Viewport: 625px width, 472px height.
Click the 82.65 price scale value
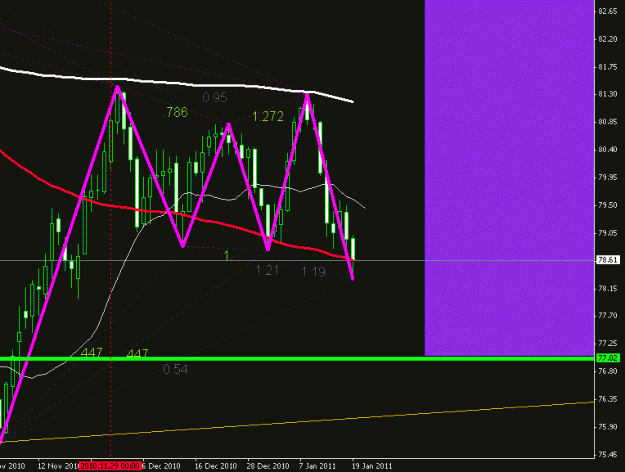pos(608,12)
